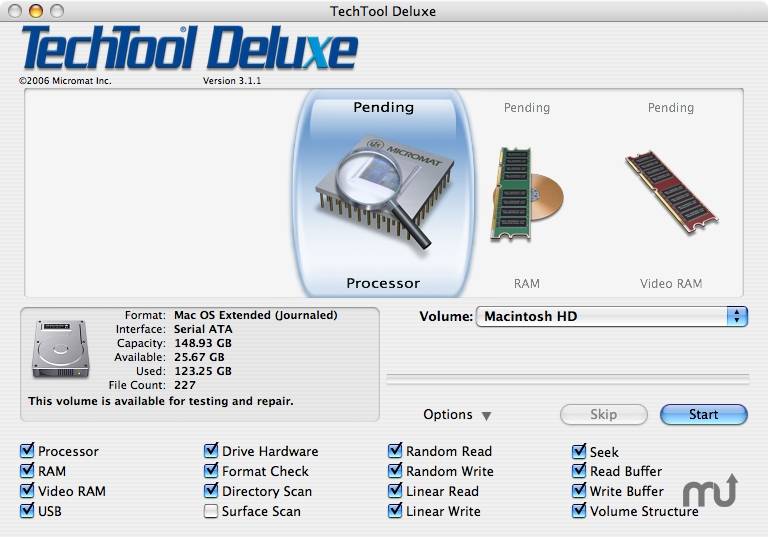Minimize the window with yellow button
The width and height of the screenshot is (768, 537).
pyautogui.click(x=36, y=11)
